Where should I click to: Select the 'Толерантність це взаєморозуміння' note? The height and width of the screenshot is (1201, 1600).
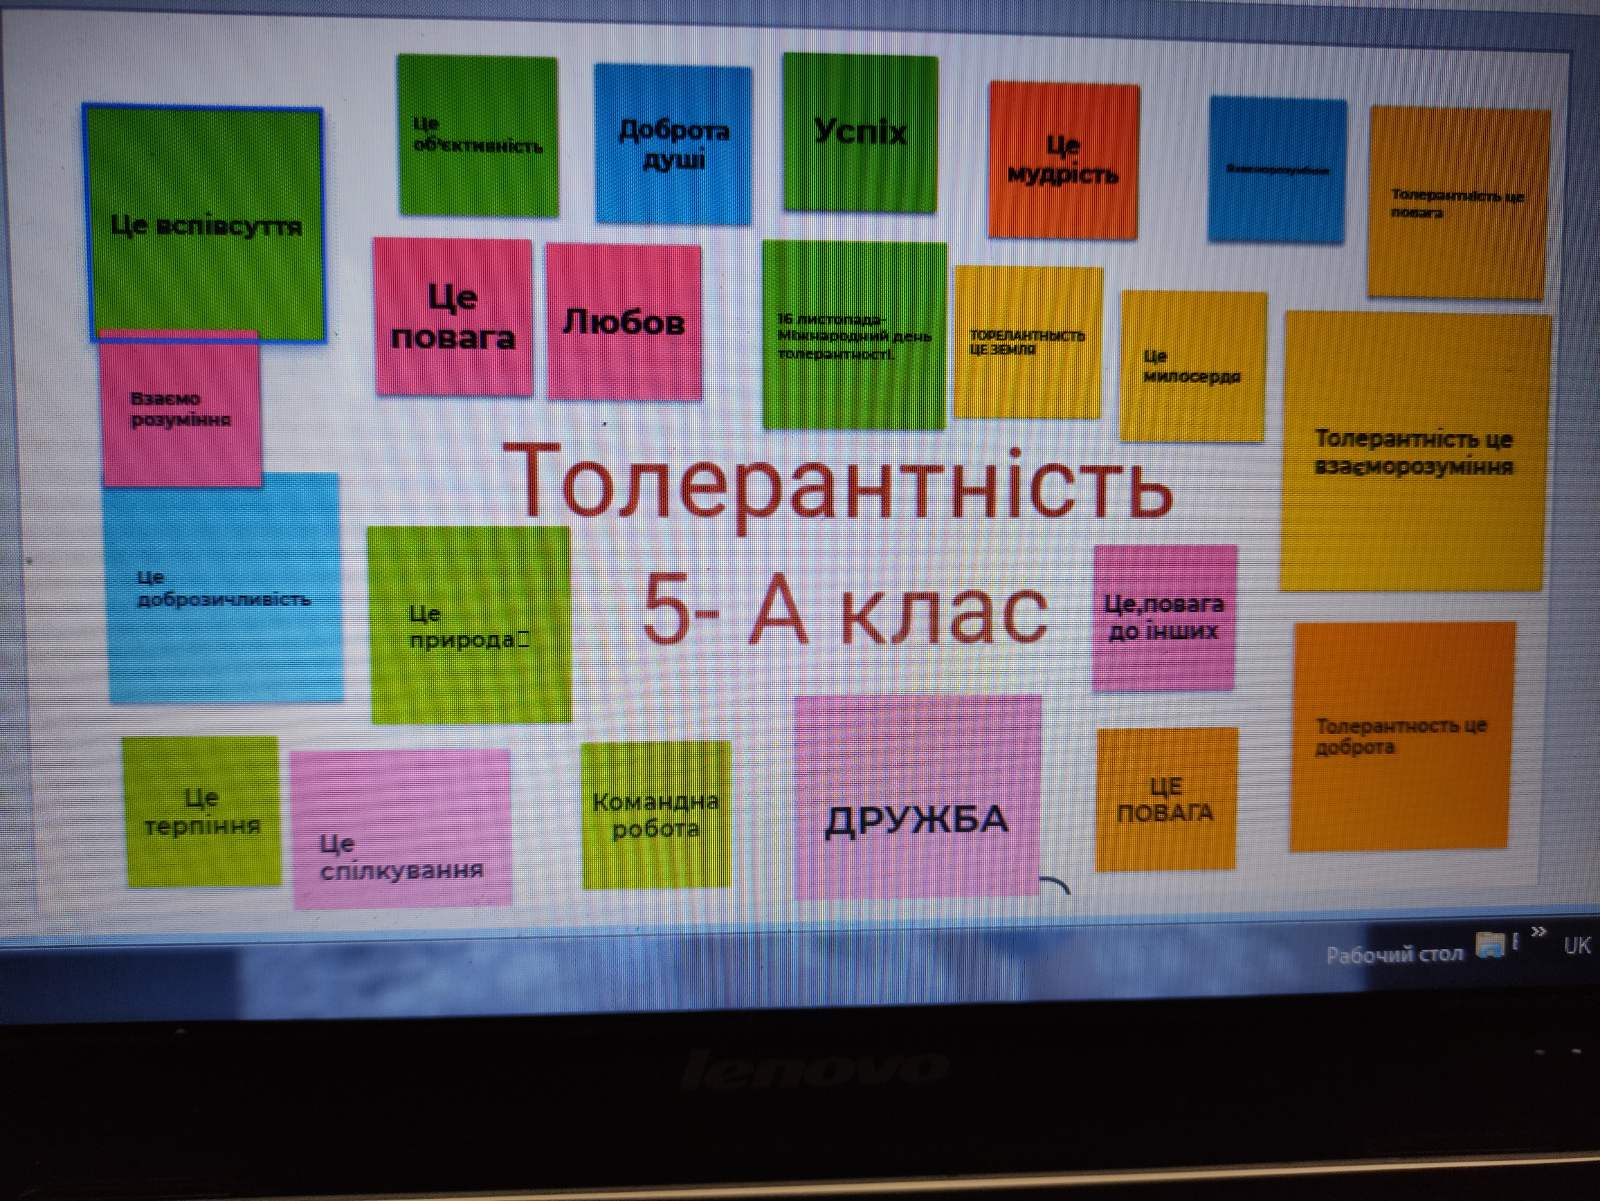(x=1415, y=452)
